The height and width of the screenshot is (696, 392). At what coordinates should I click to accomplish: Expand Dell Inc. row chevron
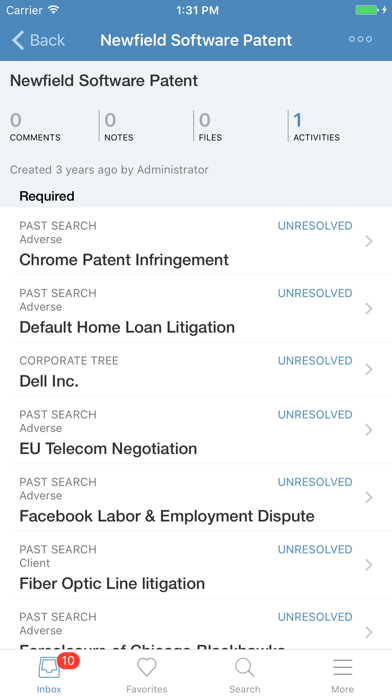pyautogui.click(x=368, y=369)
